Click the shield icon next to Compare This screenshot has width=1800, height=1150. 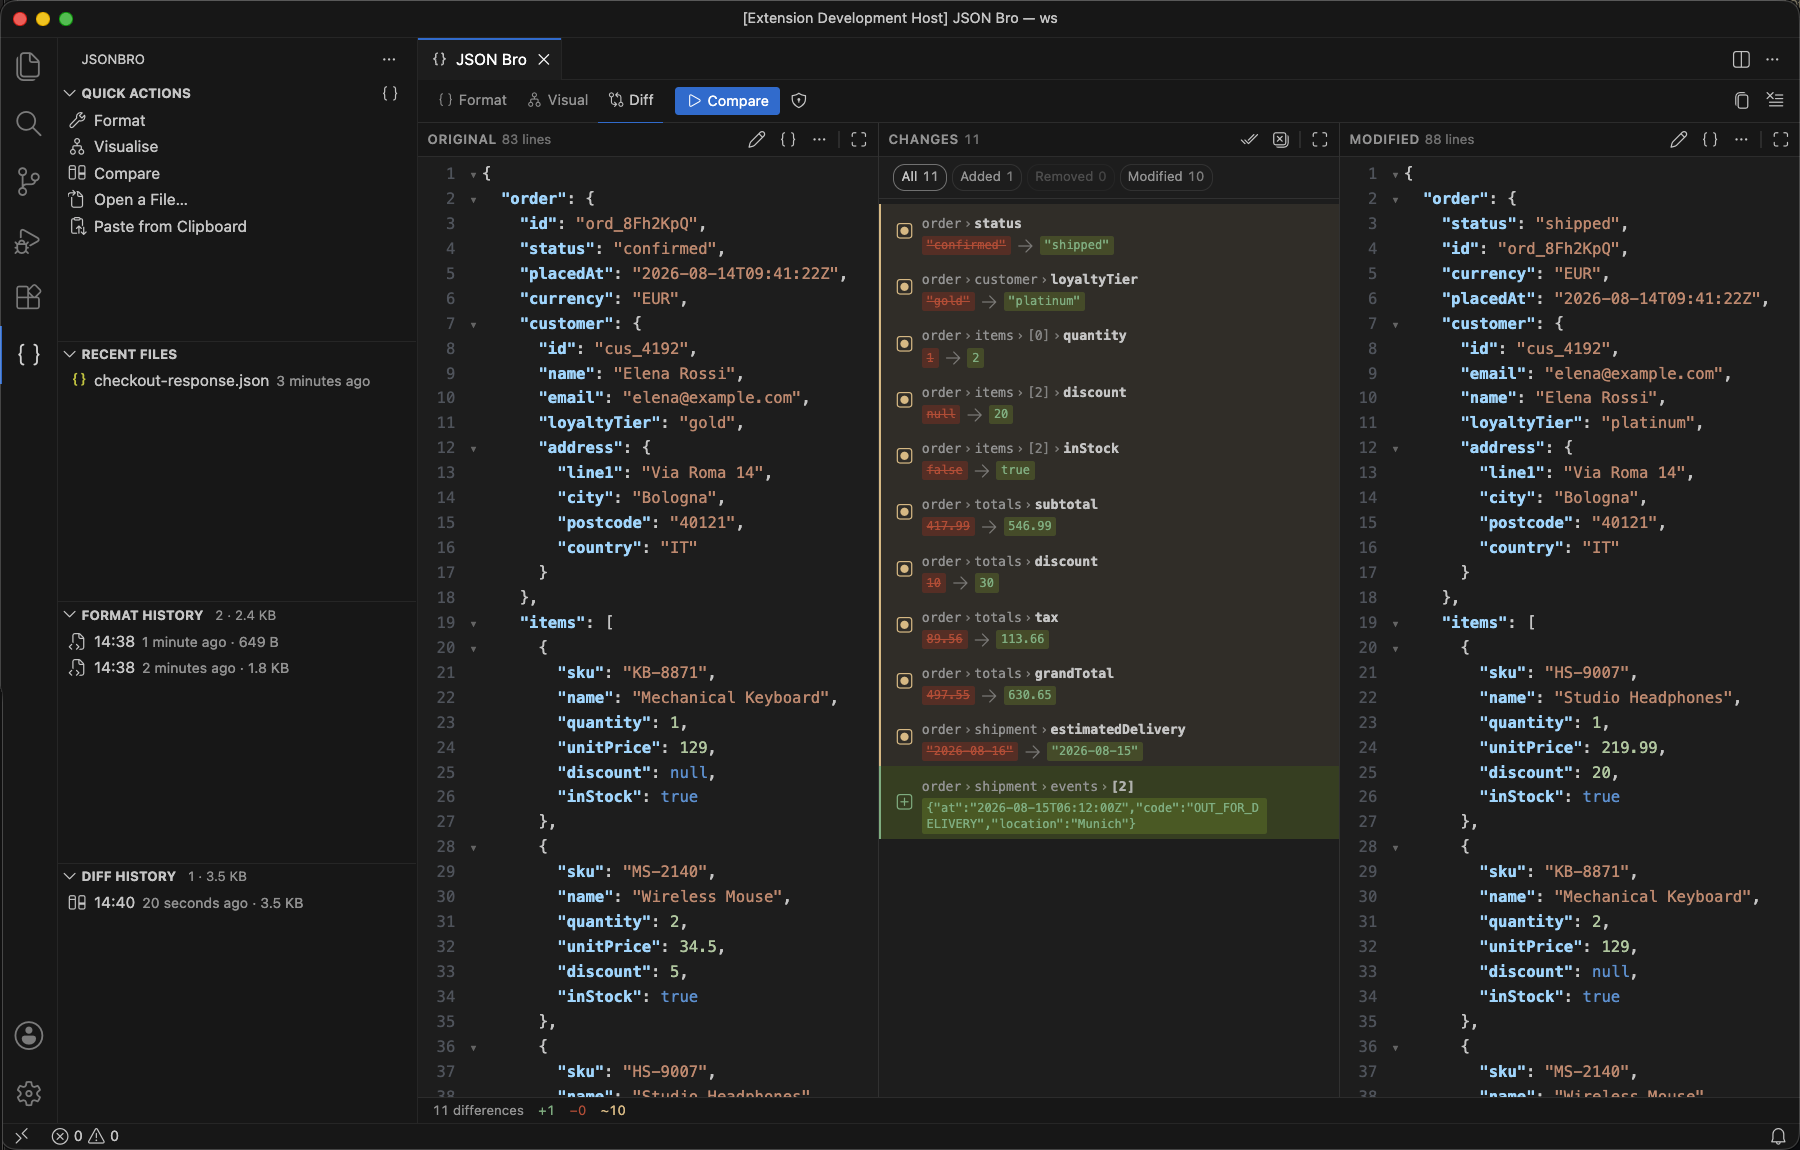pos(799,100)
